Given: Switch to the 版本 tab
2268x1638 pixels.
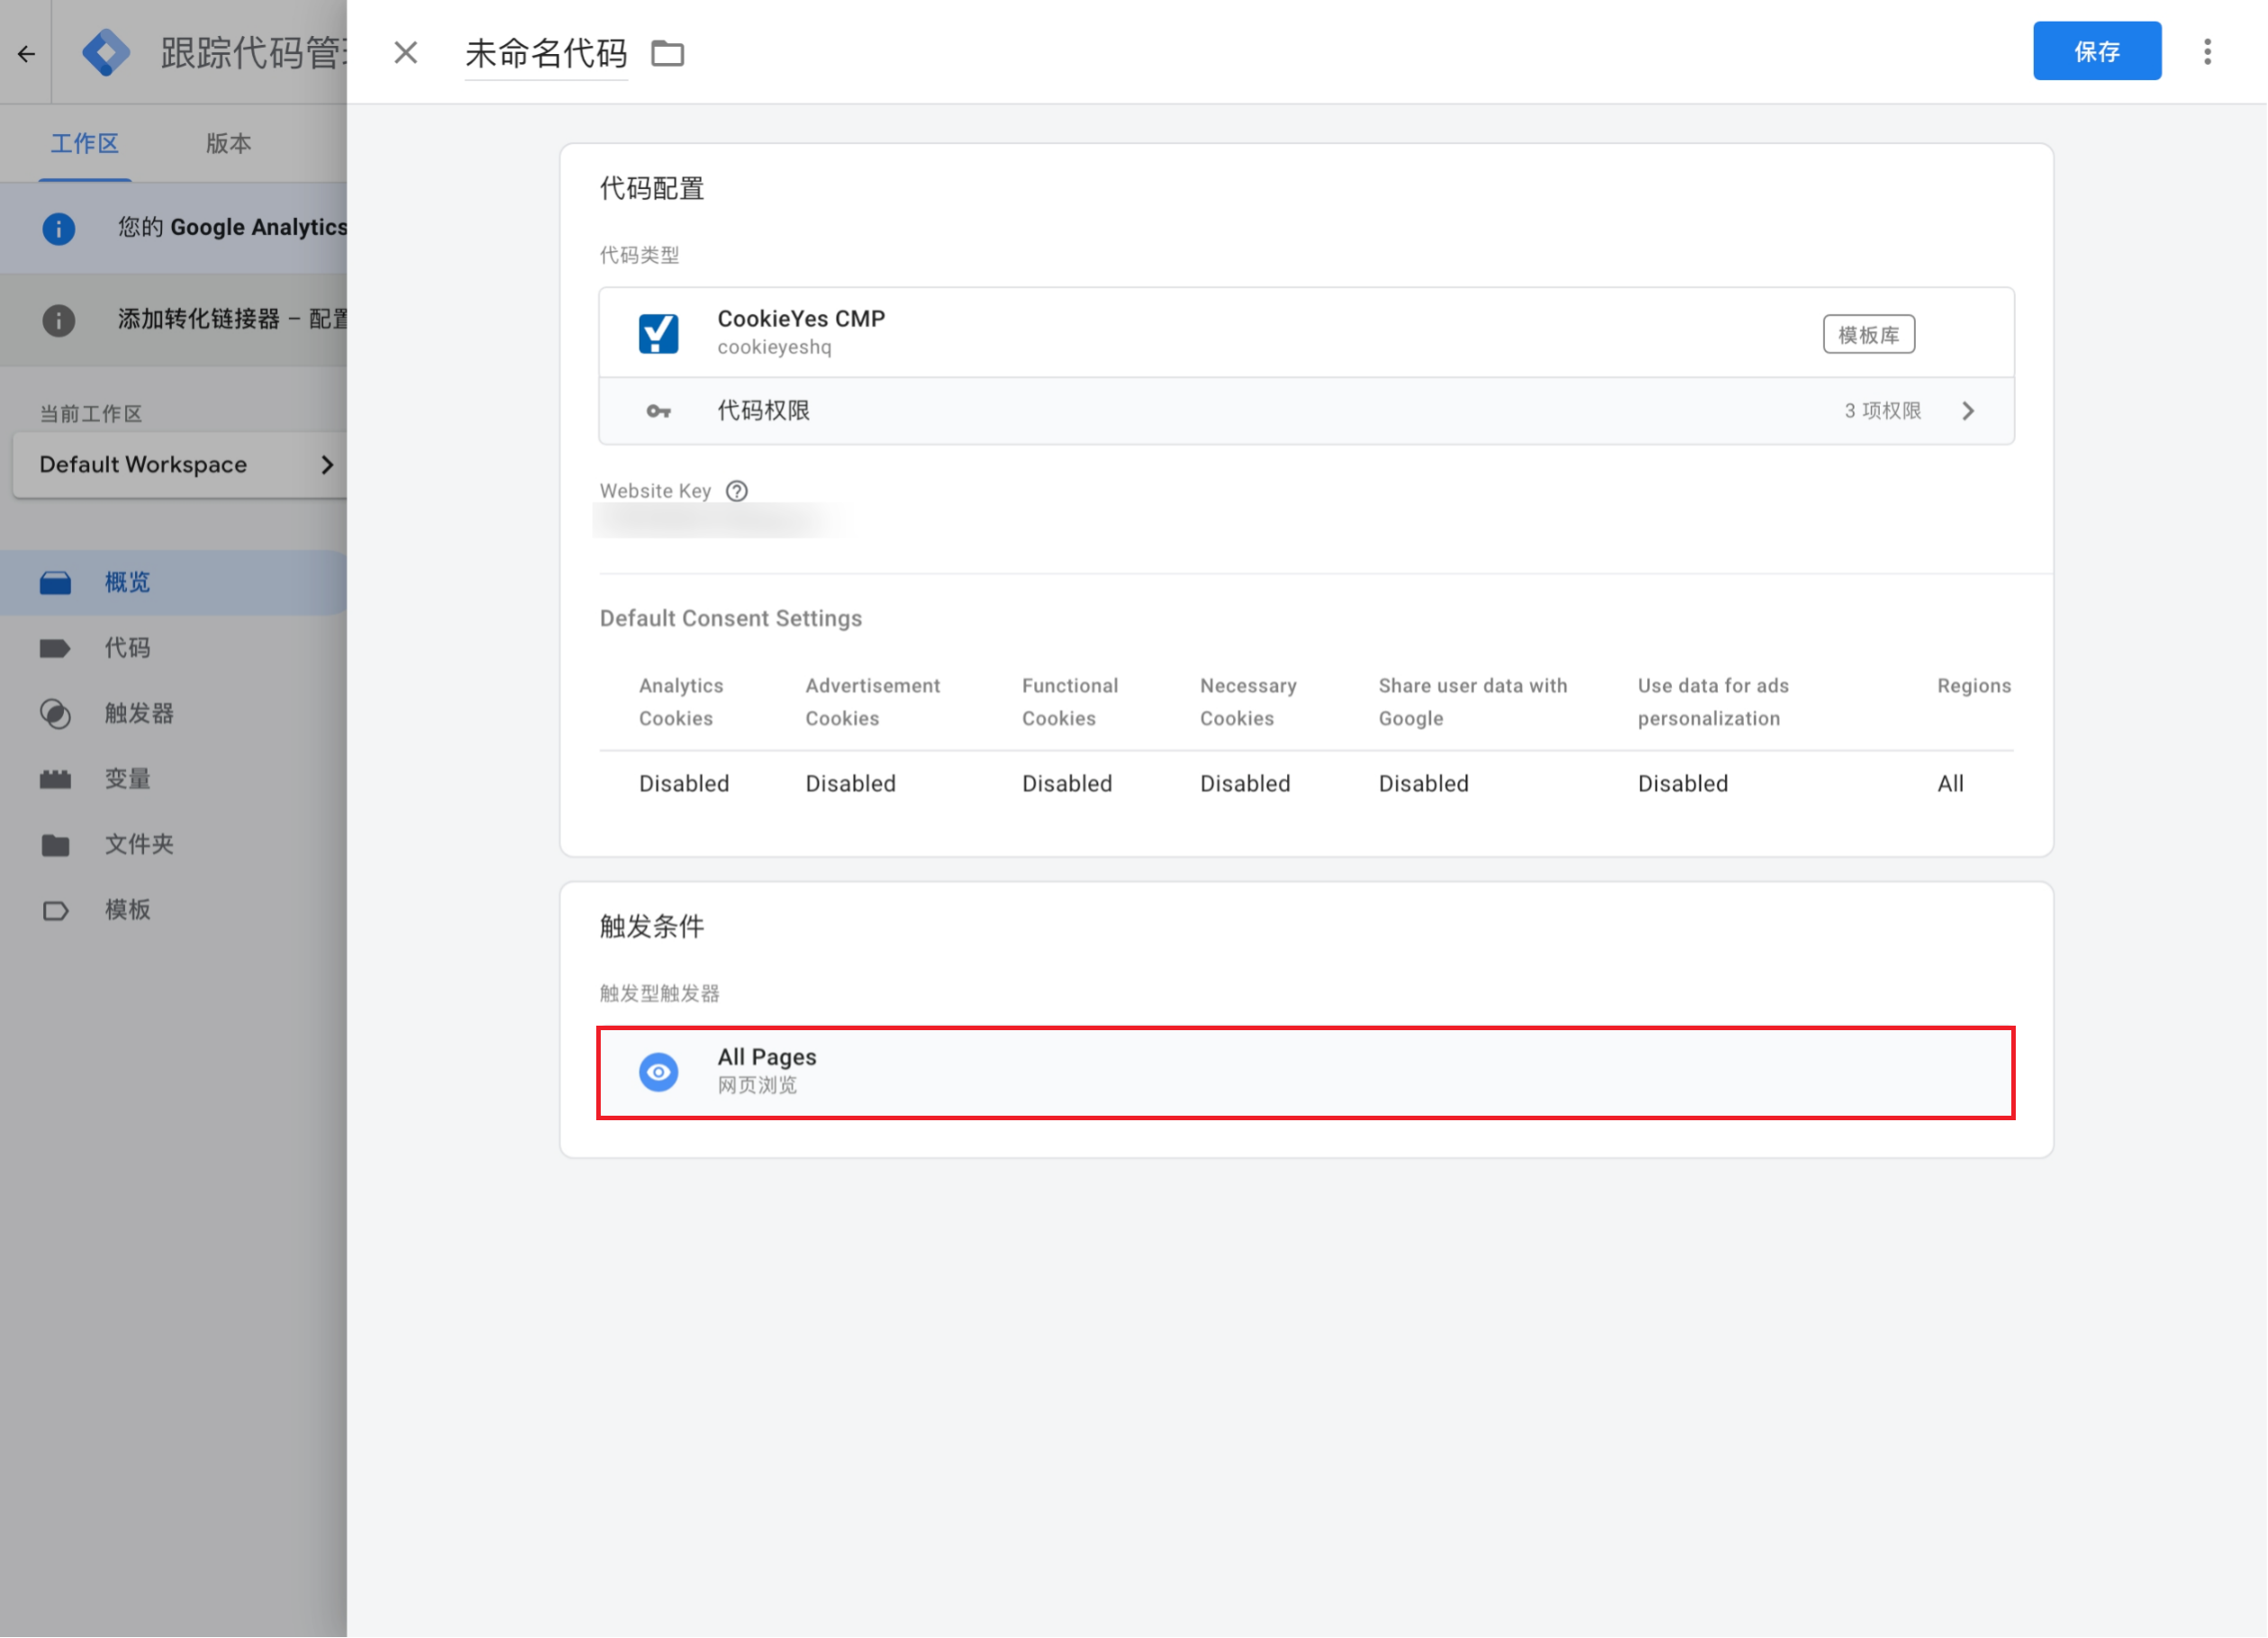Looking at the screenshot, I should 228,144.
